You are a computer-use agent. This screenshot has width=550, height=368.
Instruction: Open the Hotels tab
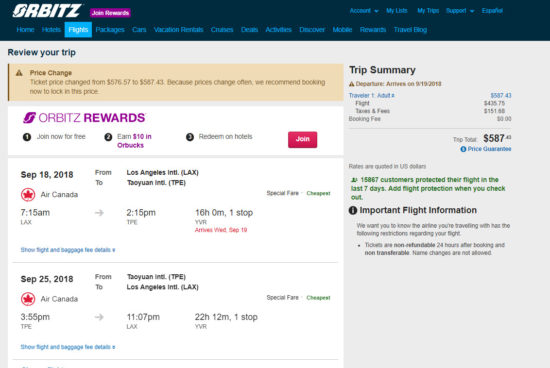(51, 30)
